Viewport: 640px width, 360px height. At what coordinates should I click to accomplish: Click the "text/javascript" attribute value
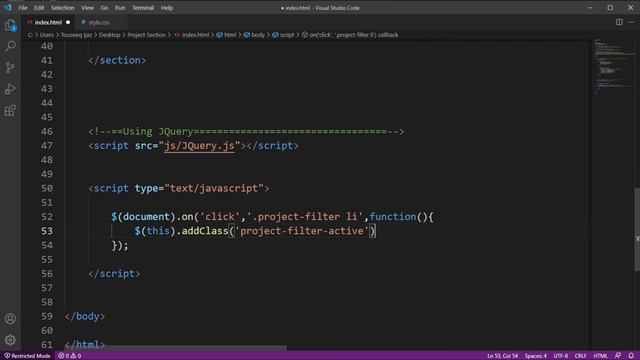click(x=214, y=188)
